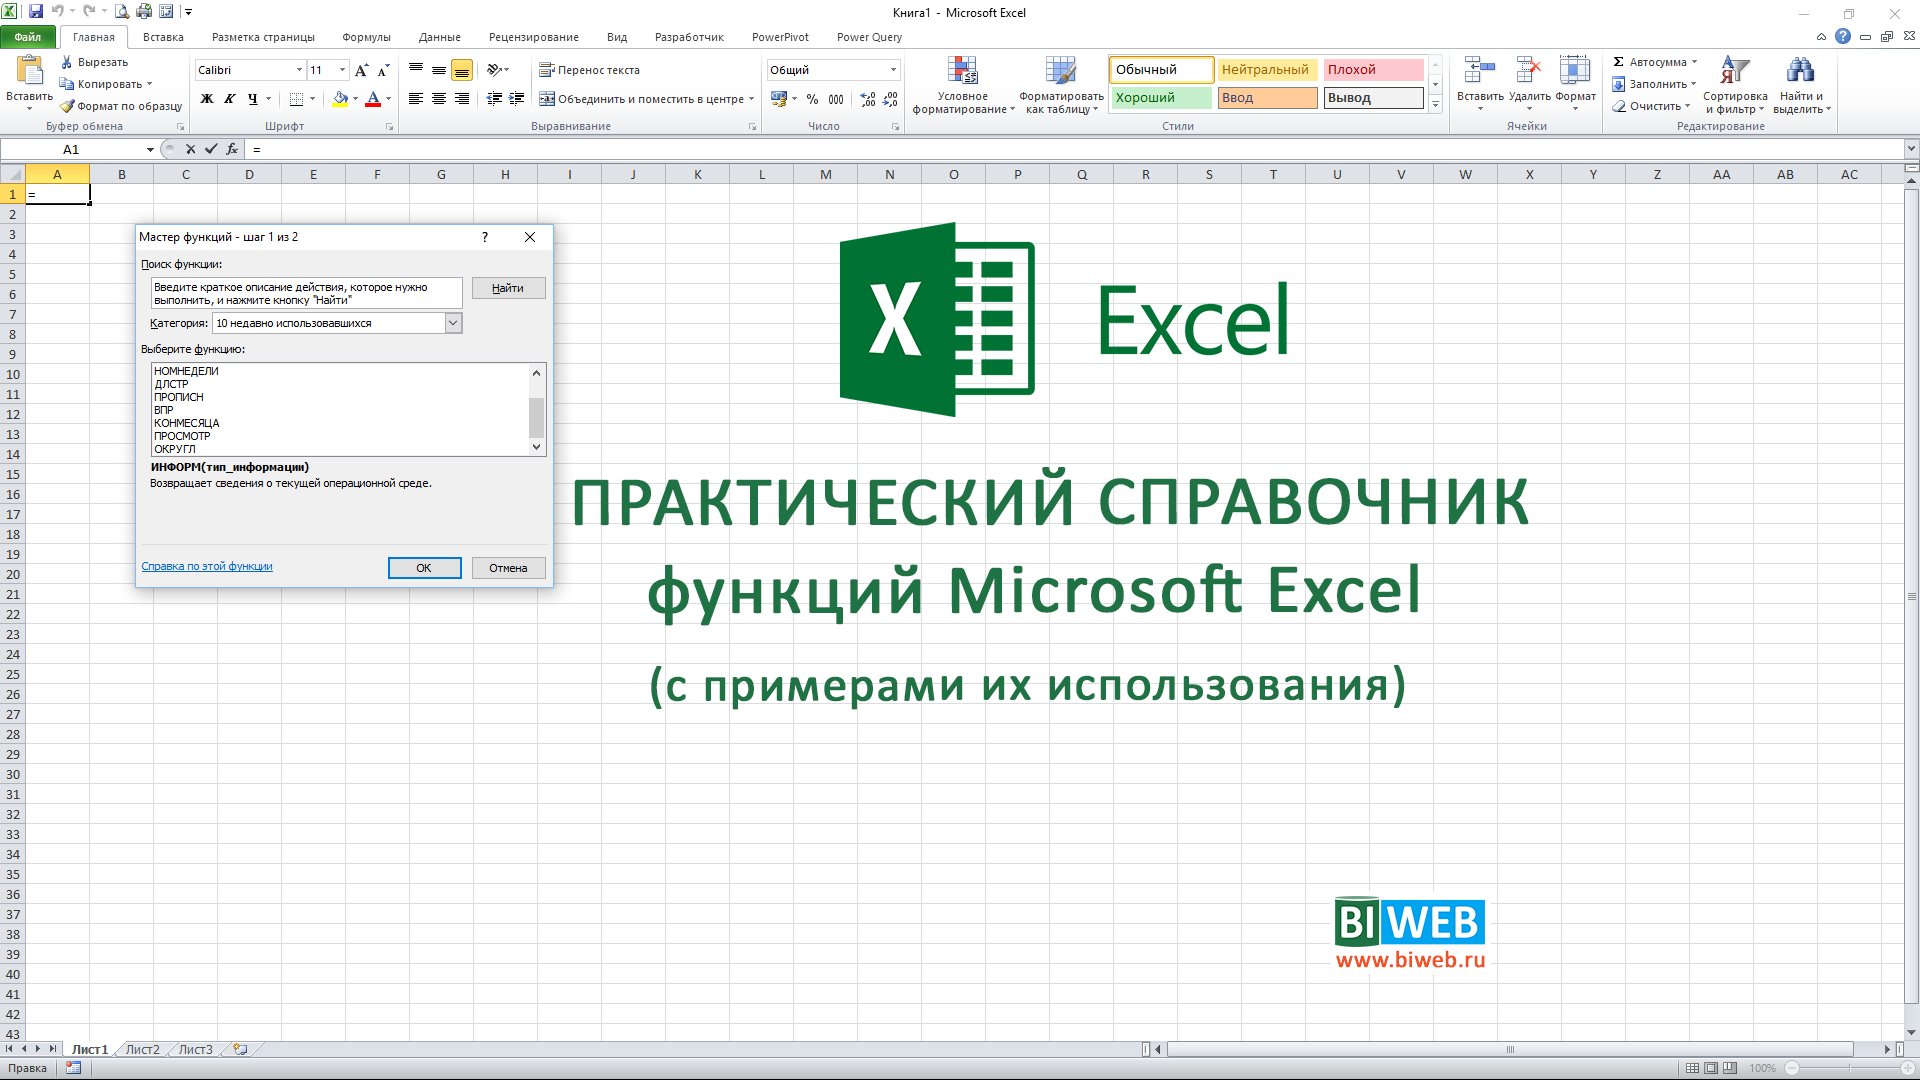Expand the Категория dropdown in function wizard
Viewport: 1920px width, 1080px height.
coord(453,323)
